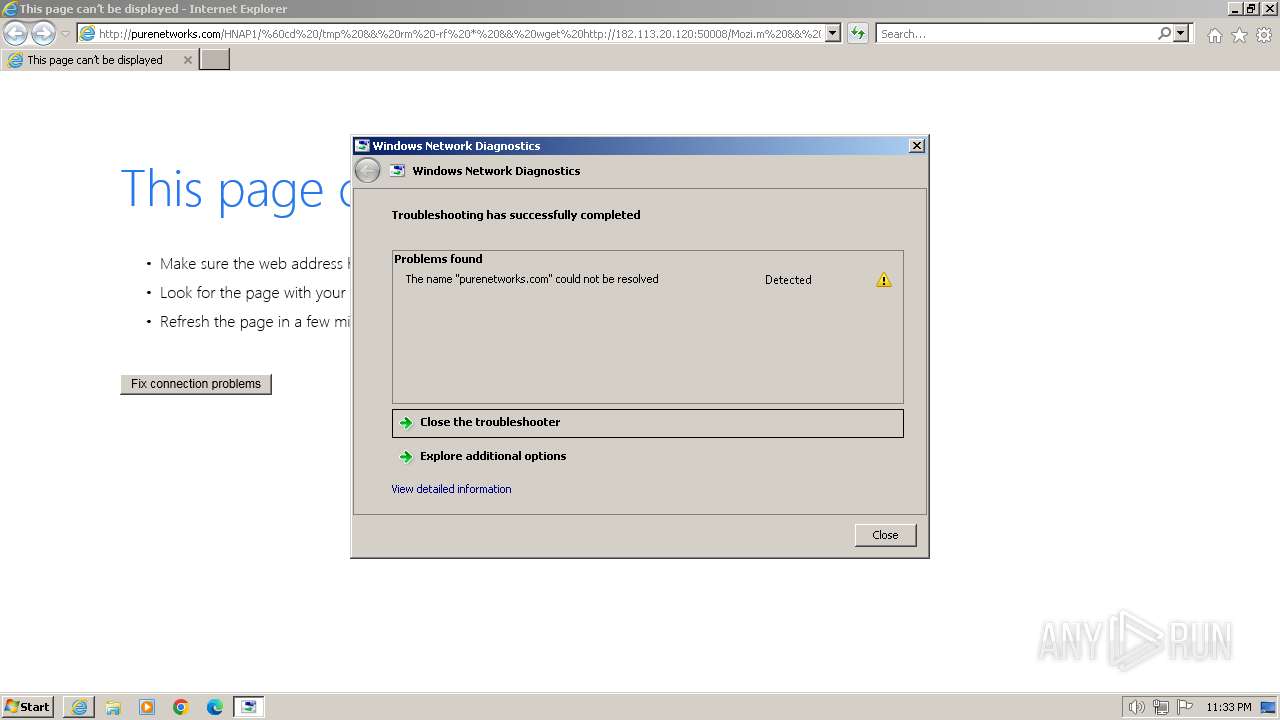1280x720 pixels.
Task: Open the recent pages dropdown arrow
Action: click(x=65, y=34)
